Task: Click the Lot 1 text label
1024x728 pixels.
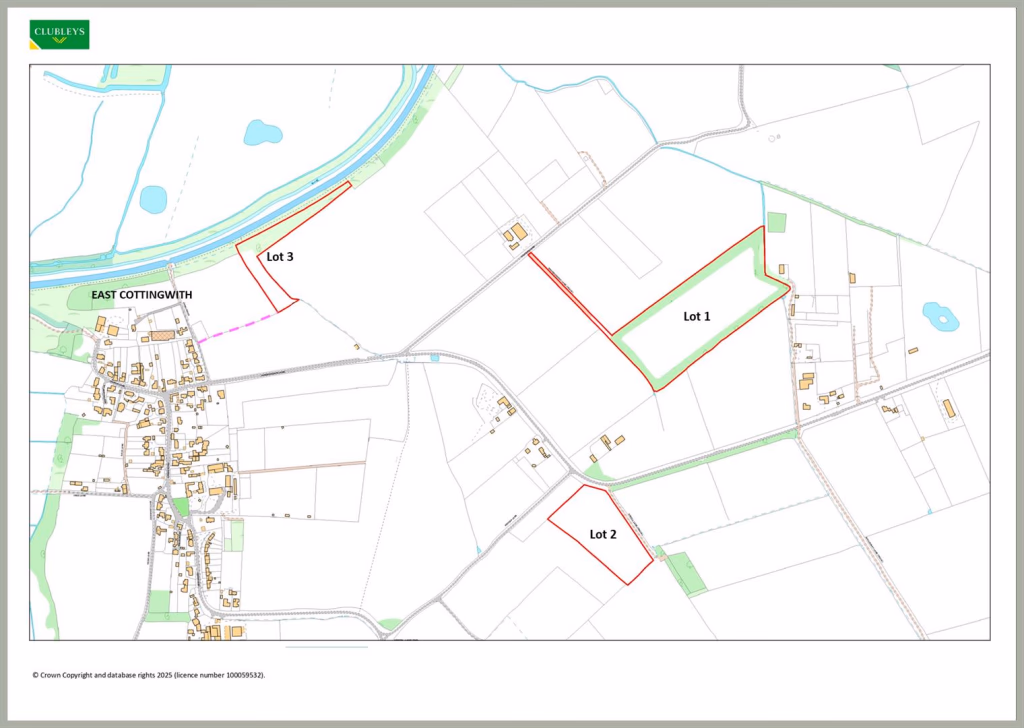Action: pyautogui.click(x=696, y=316)
